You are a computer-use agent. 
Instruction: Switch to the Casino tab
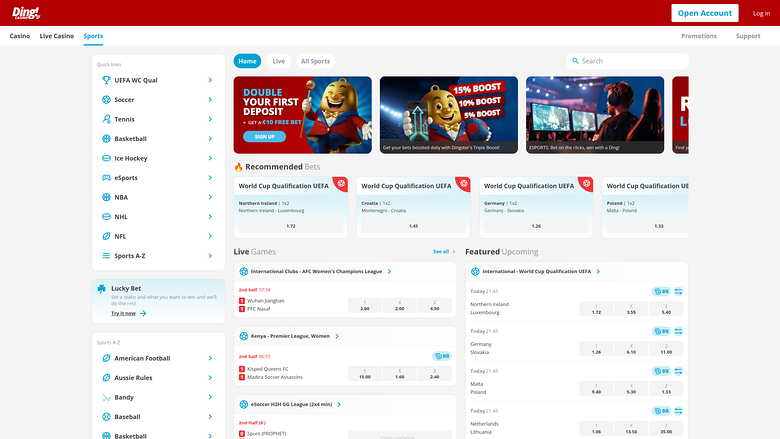click(20, 36)
